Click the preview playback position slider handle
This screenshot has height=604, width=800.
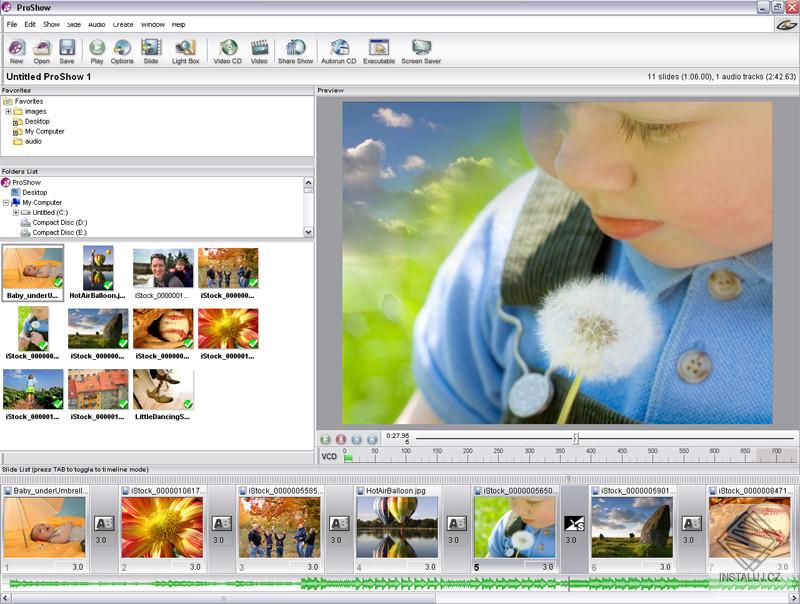[576, 438]
